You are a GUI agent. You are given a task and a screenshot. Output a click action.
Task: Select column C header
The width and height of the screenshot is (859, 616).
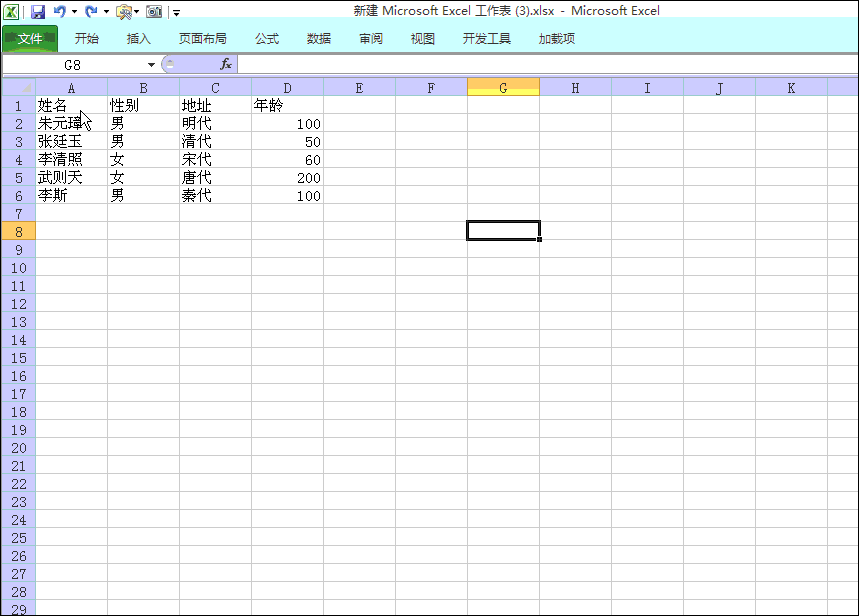[215, 88]
